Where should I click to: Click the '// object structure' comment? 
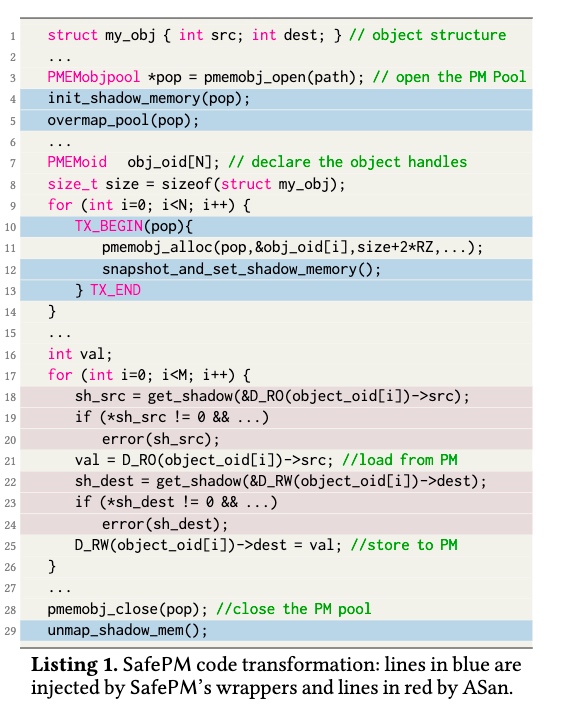tap(428, 35)
